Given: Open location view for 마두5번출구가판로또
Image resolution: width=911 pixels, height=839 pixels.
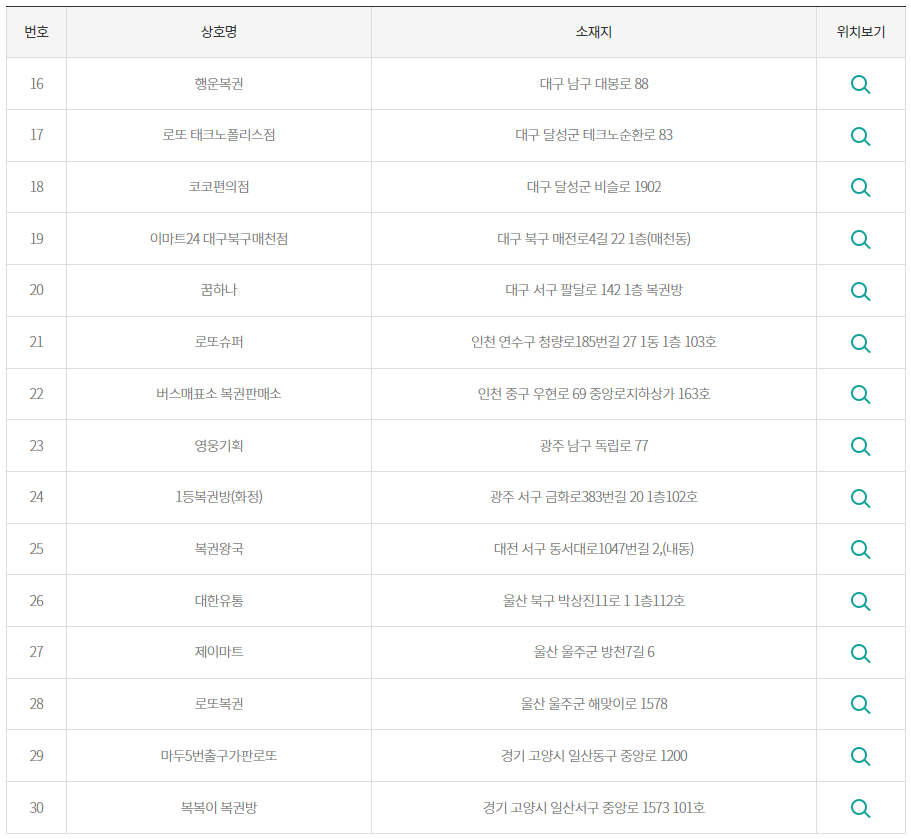Looking at the screenshot, I should coord(860,756).
